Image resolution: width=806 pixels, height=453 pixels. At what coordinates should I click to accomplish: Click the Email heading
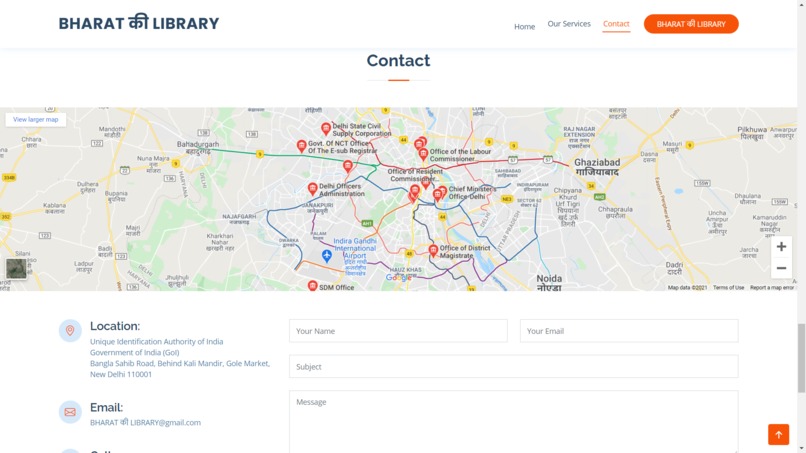[x=106, y=407]
